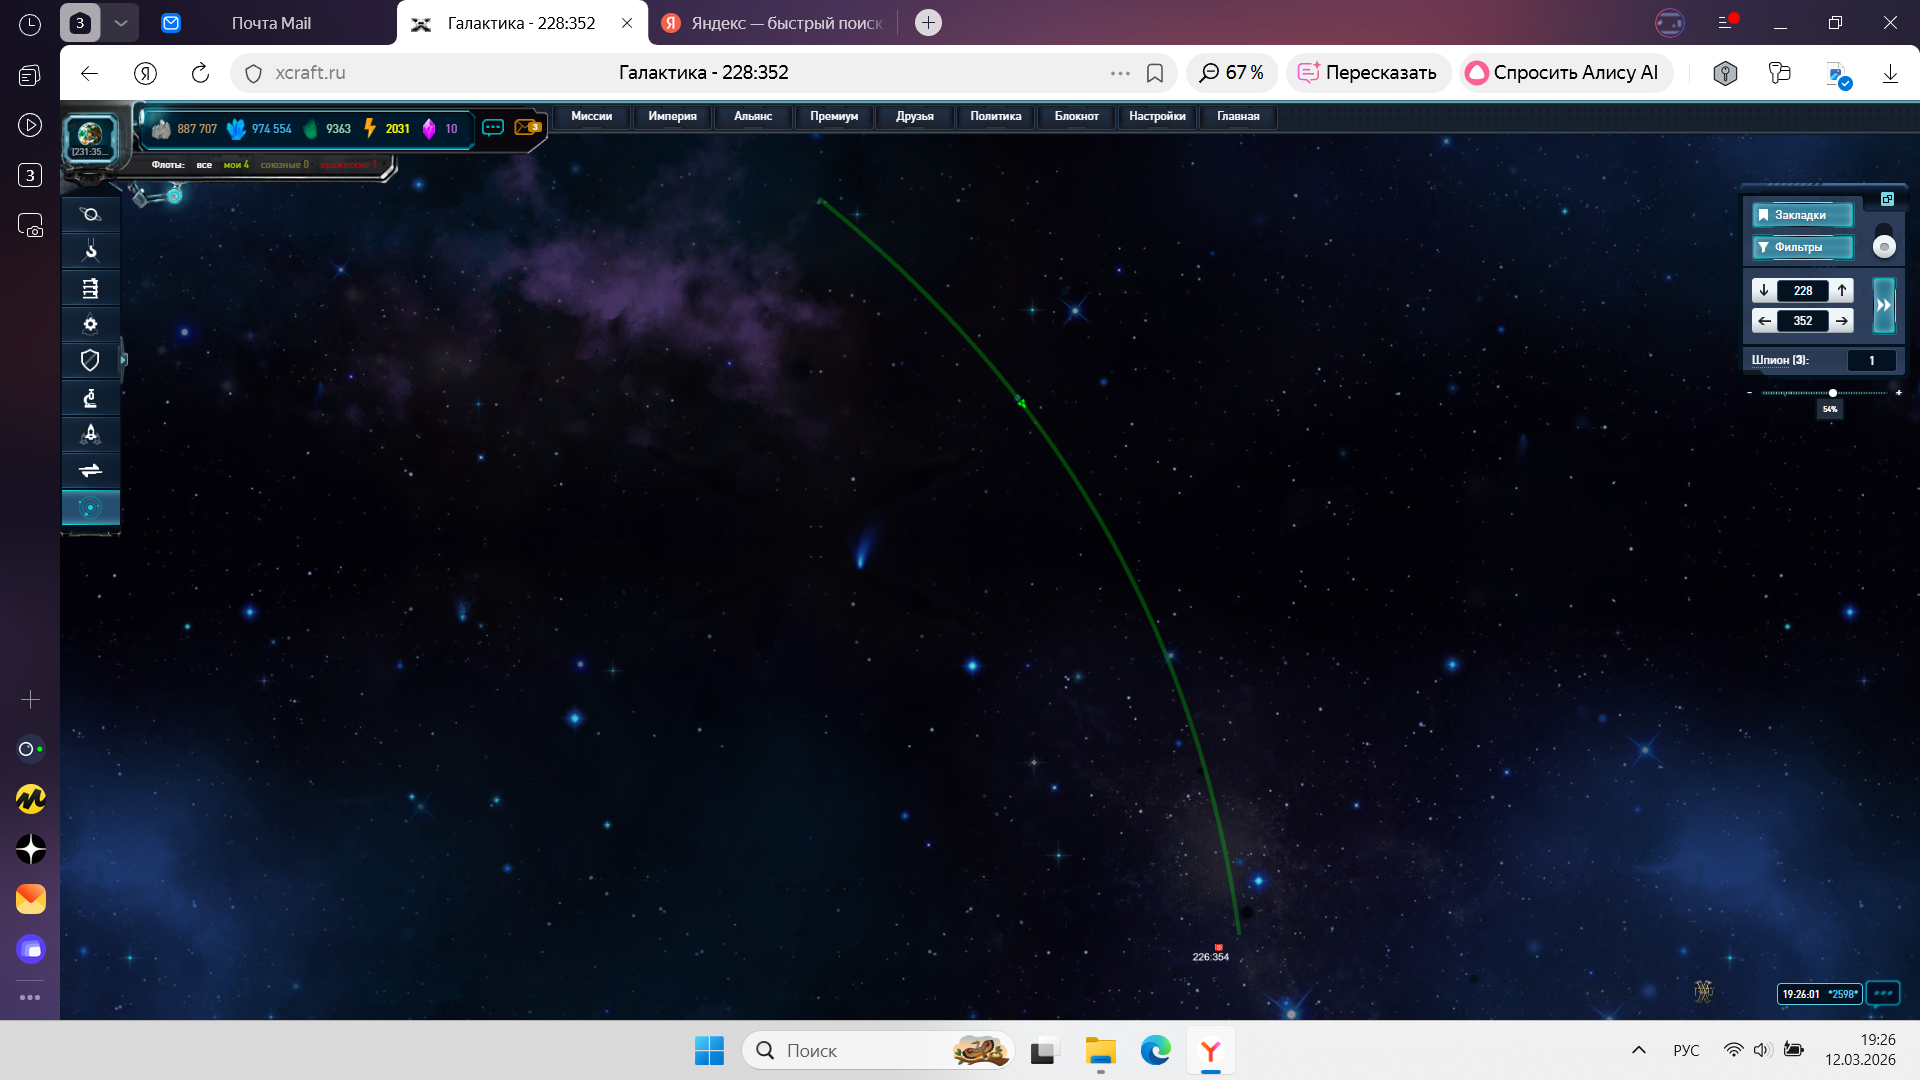Show only enemy fleets (вражеские)
Viewport: 1920px width, 1080px height.
[x=348, y=165]
